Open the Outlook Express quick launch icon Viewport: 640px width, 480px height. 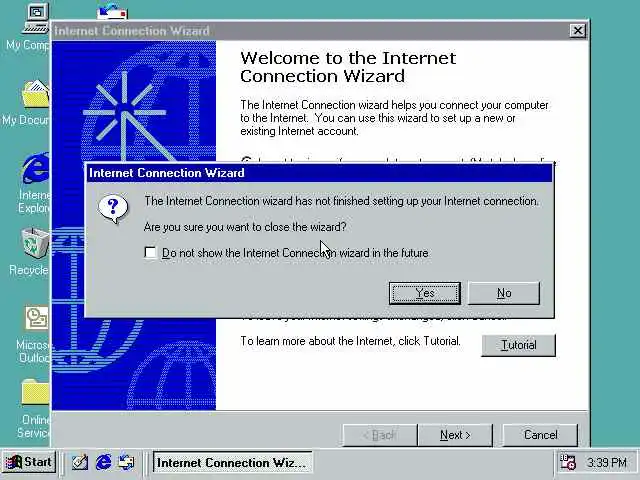126,462
